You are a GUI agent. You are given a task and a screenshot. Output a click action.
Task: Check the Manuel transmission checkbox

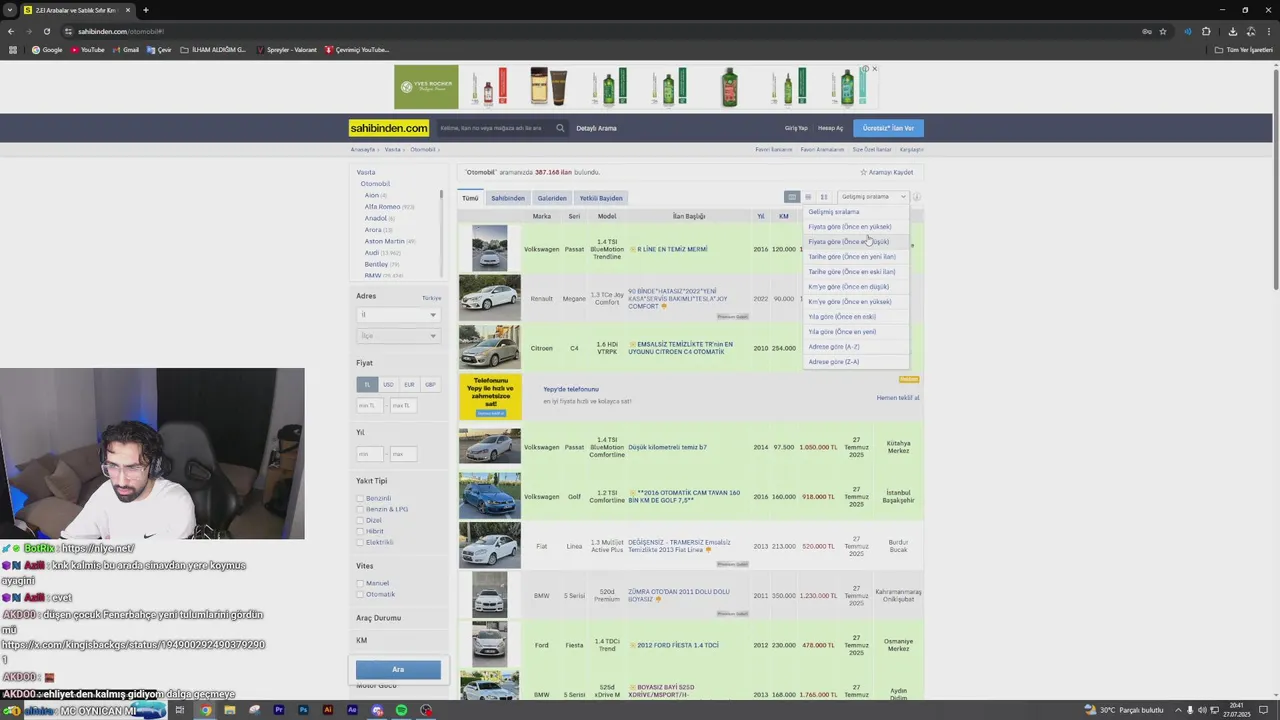(x=360, y=583)
